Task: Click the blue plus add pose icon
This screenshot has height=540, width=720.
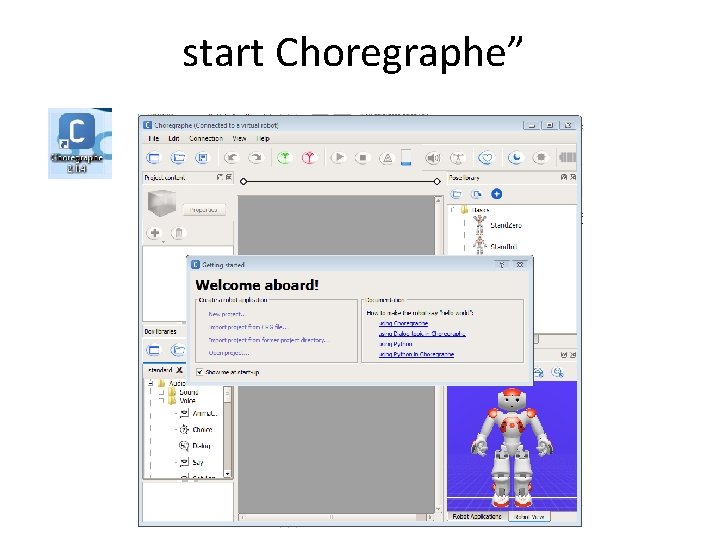Action: pos(496,194)
